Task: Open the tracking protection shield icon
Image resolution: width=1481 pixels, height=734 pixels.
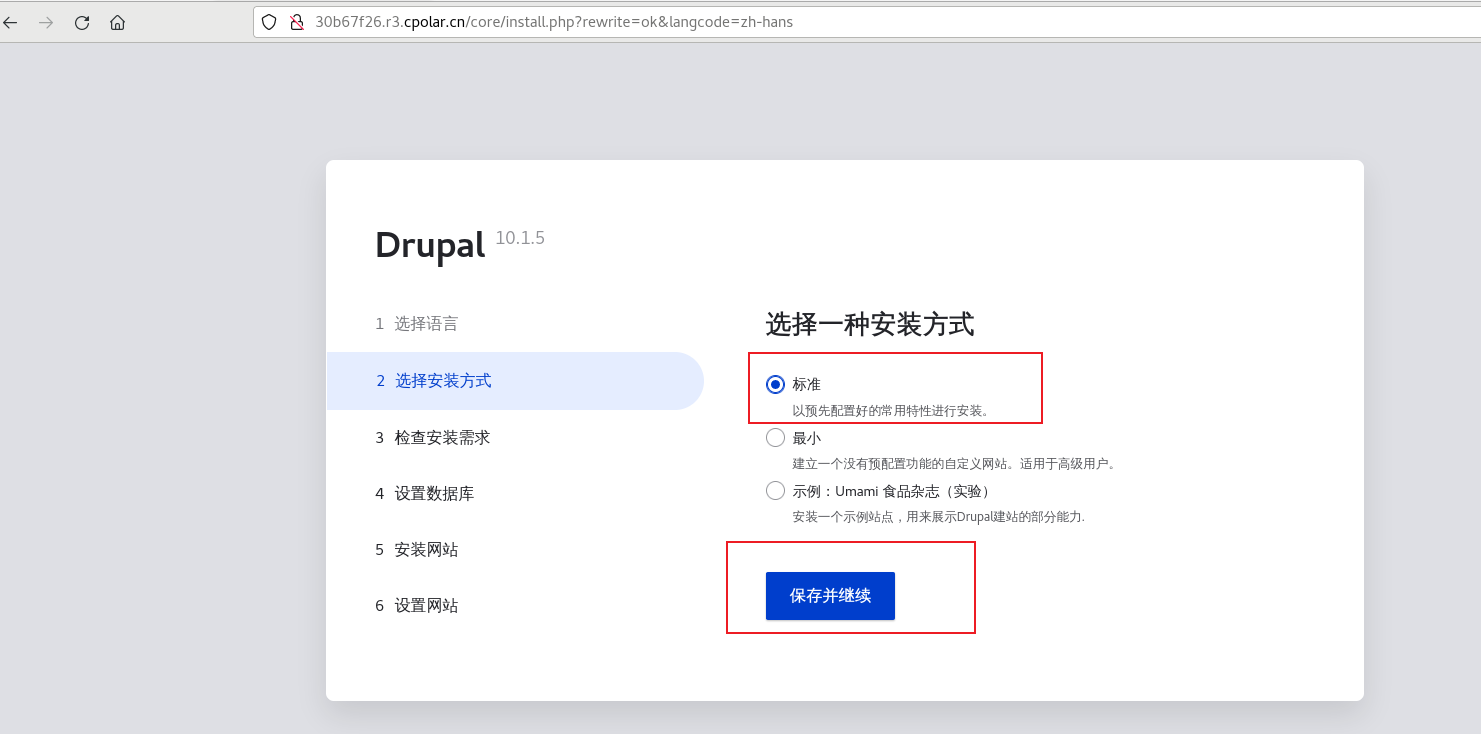Action: click(268, 21)
